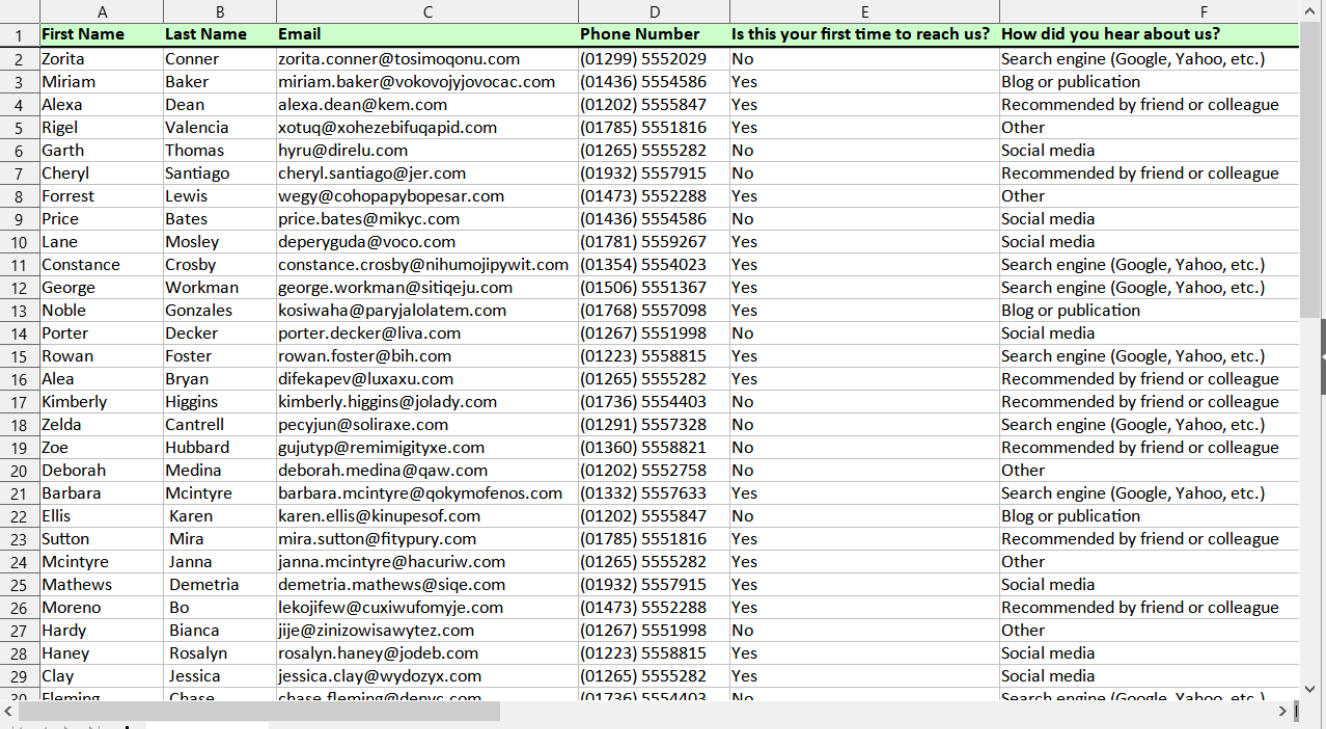Select column C header
1326x729 pixels.
tap(427, 12)
